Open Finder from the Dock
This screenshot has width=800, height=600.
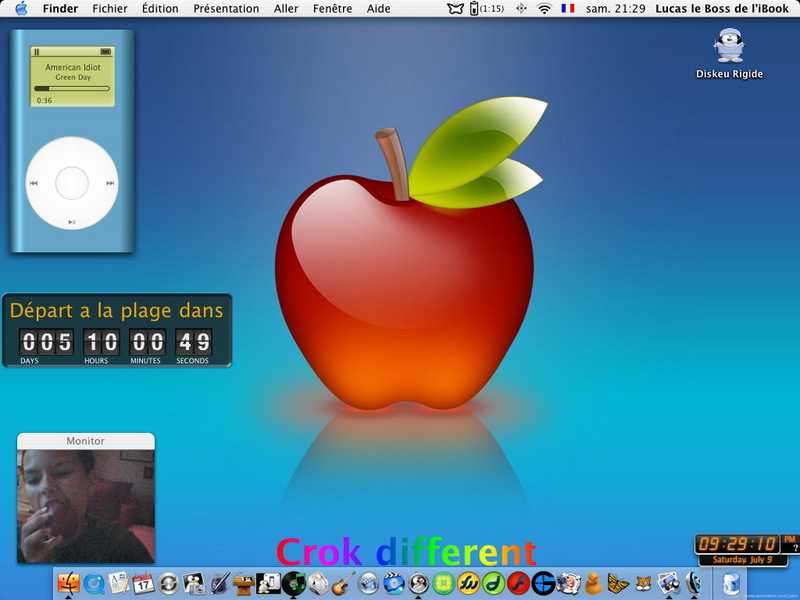click(x=68, y=583)
